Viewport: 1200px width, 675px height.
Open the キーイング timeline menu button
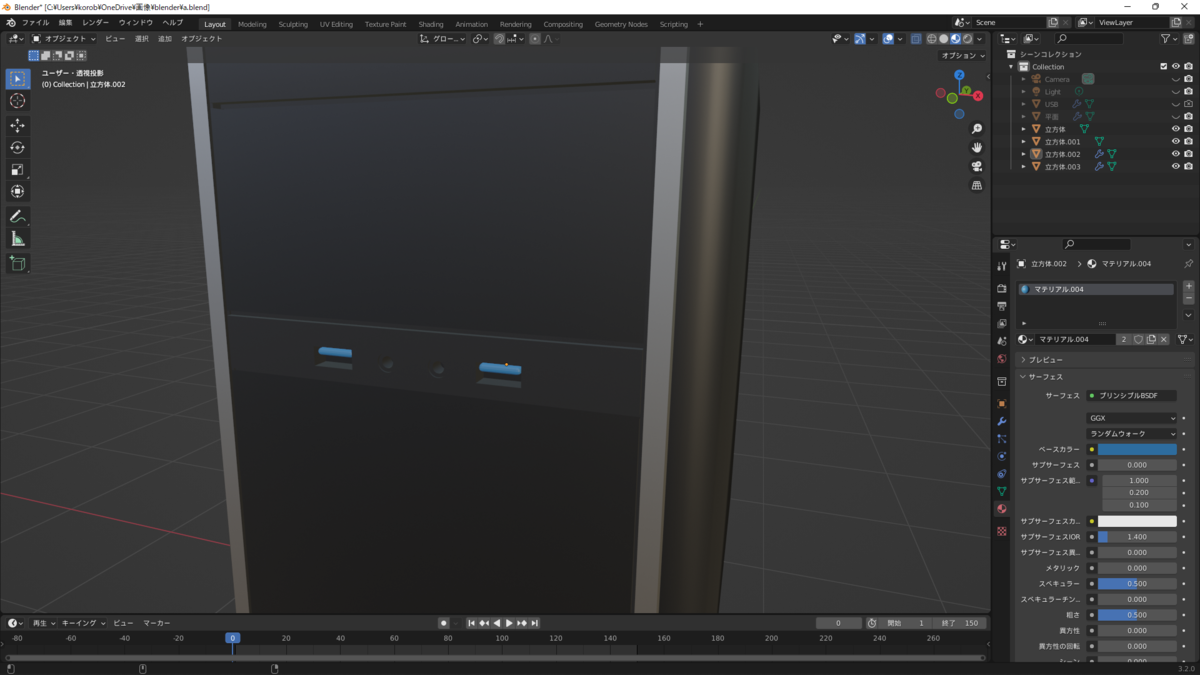point(83,623)
